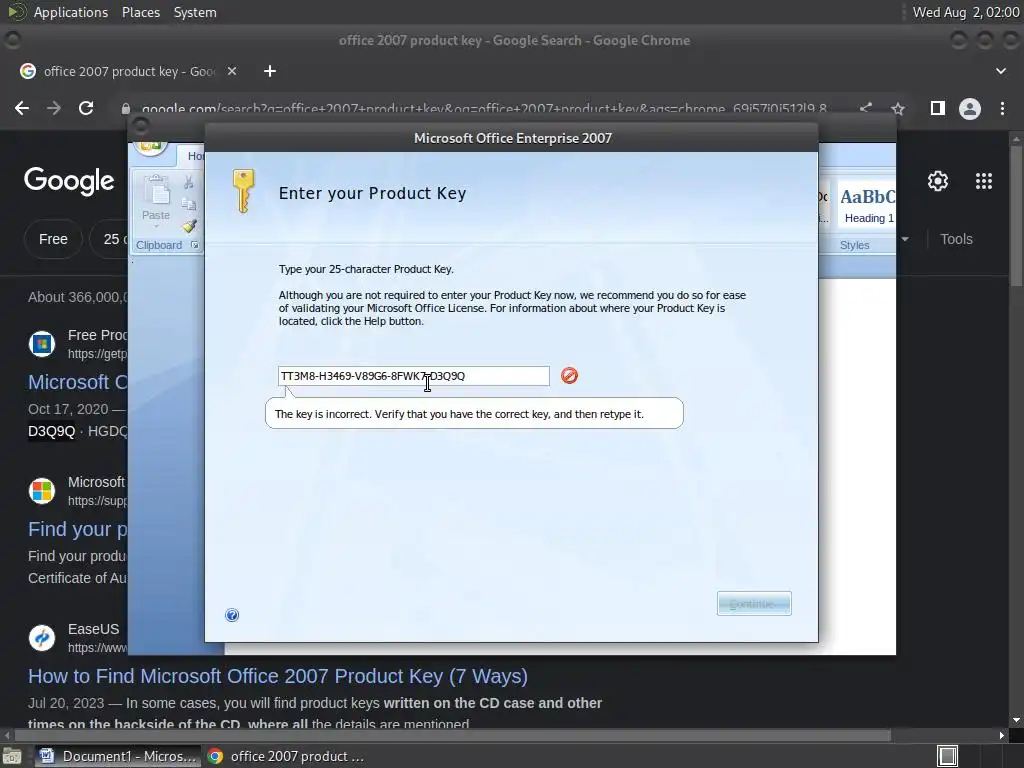Image resolution: width=1024 pixels, height=768 pixels.
Task: Switch to Chrome taskbar item
Action: pos(285,756)
